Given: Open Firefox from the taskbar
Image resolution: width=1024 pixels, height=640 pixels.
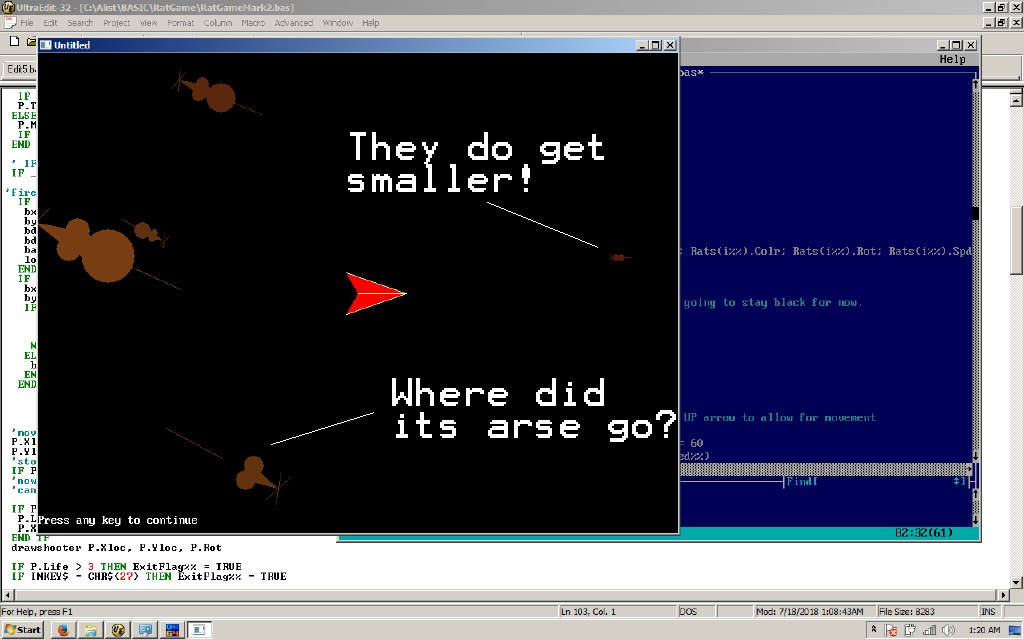Looking at the screenshot, I should tap(63, 630).
